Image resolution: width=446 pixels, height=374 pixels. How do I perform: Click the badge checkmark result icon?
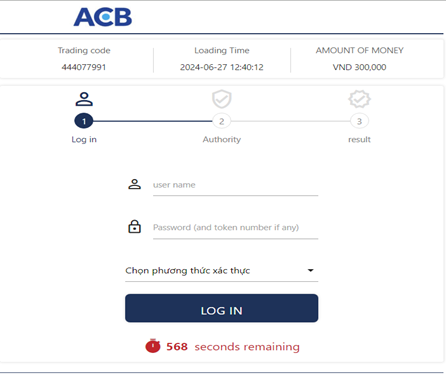[x=359, y=99]
